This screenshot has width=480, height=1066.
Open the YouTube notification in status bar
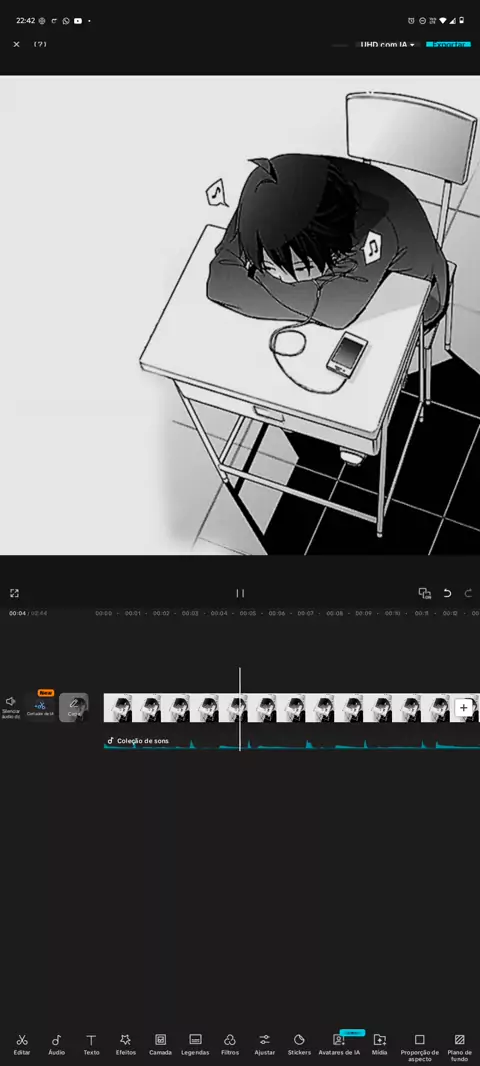pos(78,21)
